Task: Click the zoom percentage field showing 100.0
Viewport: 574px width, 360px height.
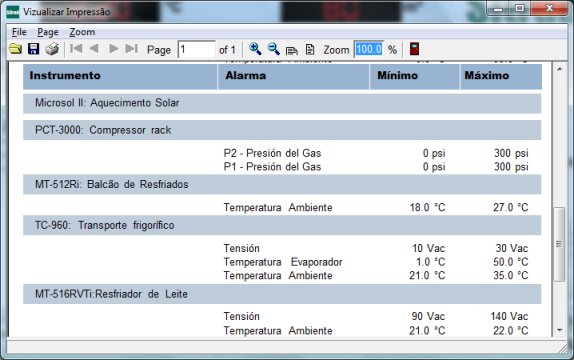Action: coord(369,49)
